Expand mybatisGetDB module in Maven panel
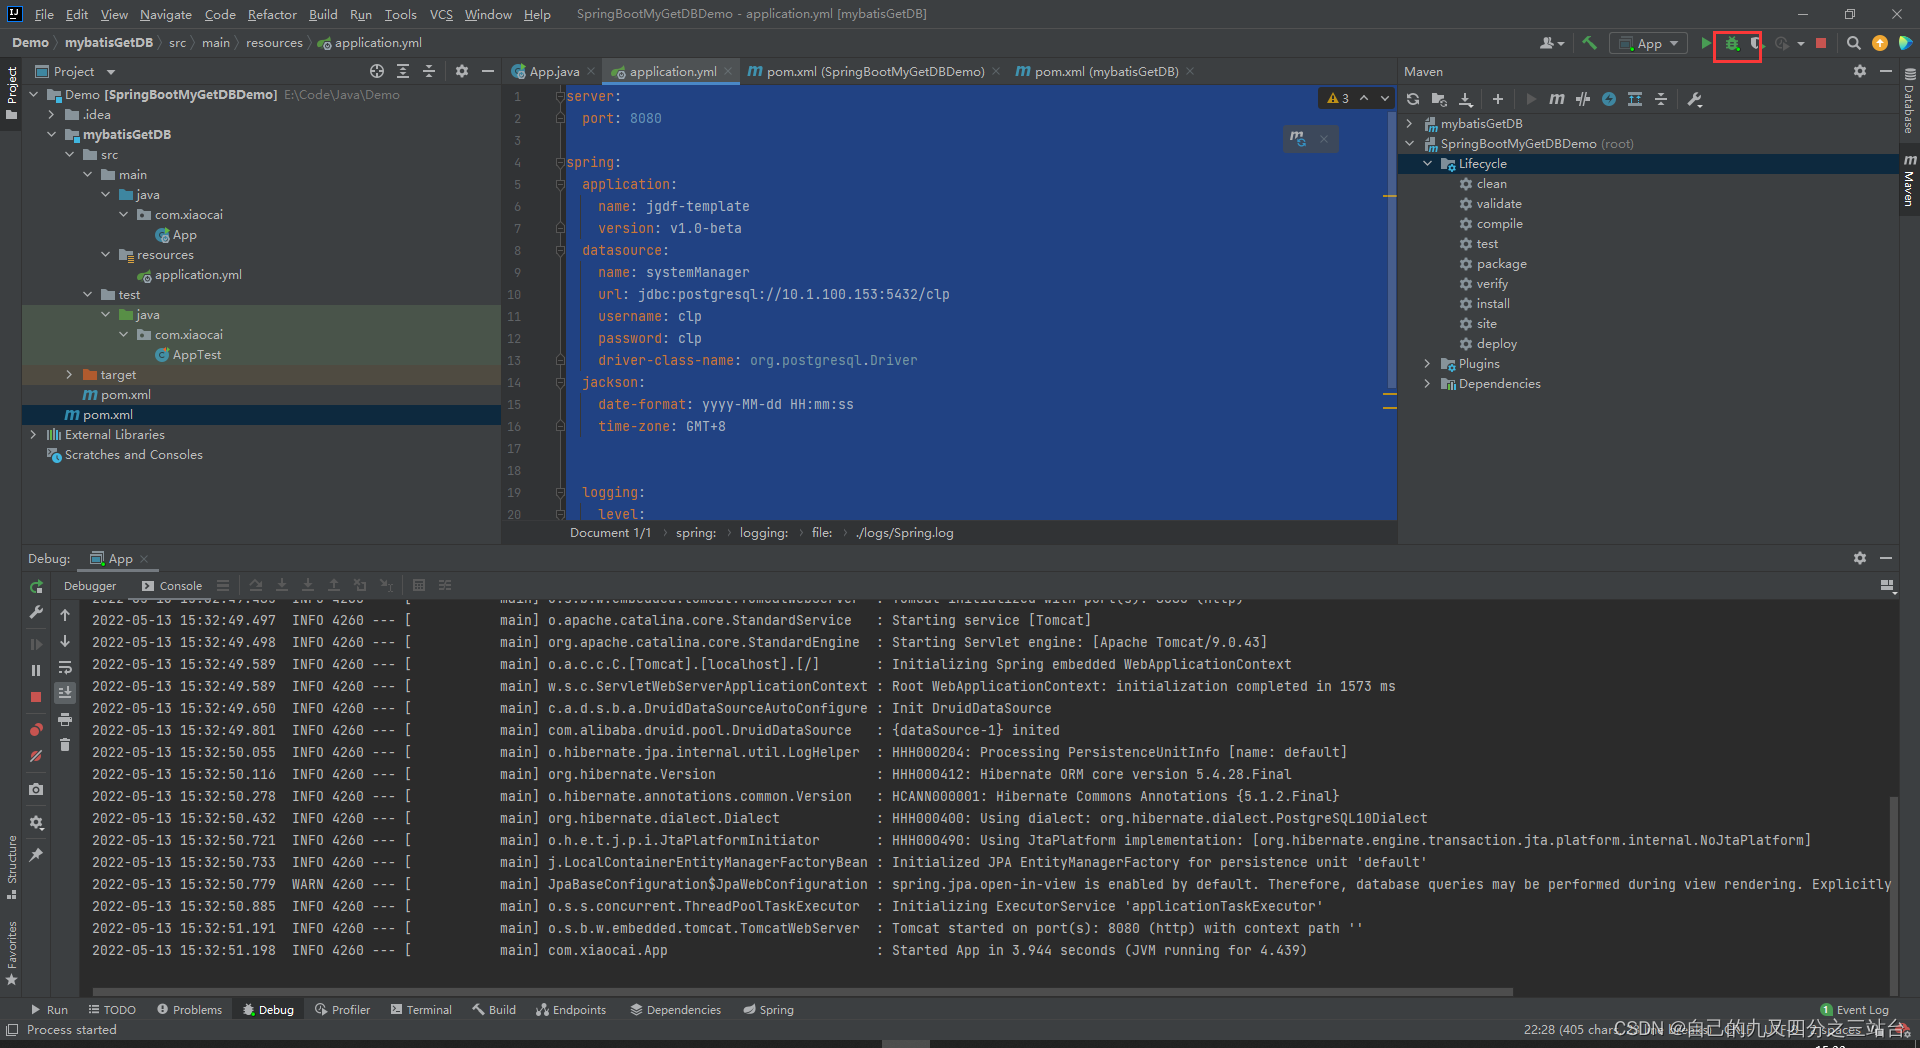 pyautogui.click(x=1410, y=124)
